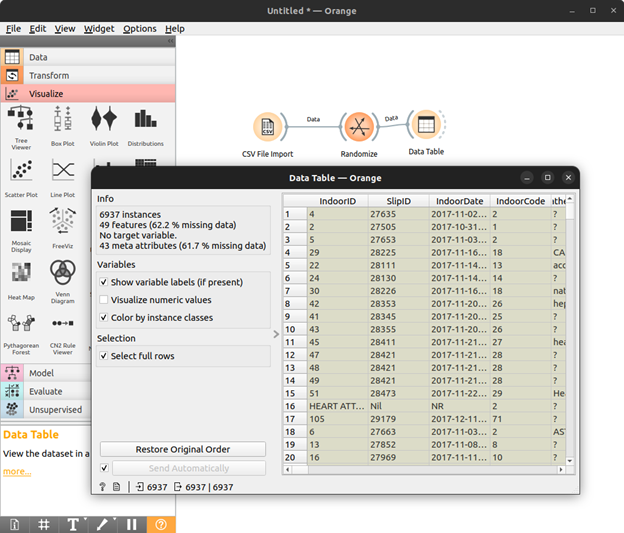
Task: Expand the Unsupervised widget category
Action: coord(46,410)
